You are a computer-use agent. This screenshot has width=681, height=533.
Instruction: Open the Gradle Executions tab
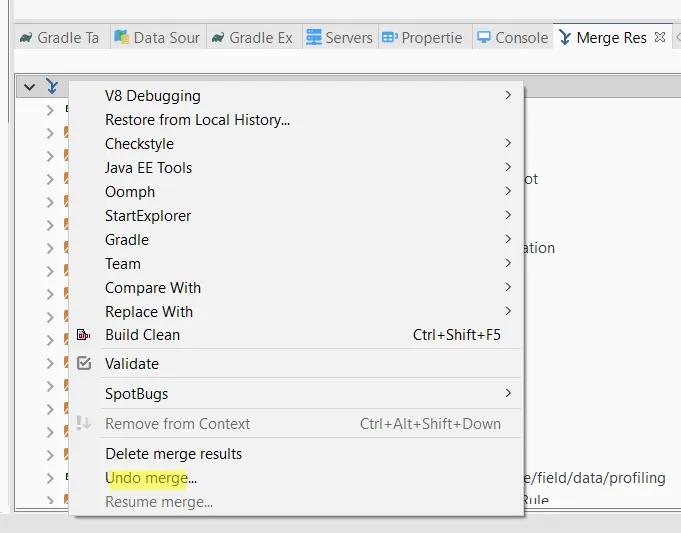pyautogui.click(x=253, y=38)
